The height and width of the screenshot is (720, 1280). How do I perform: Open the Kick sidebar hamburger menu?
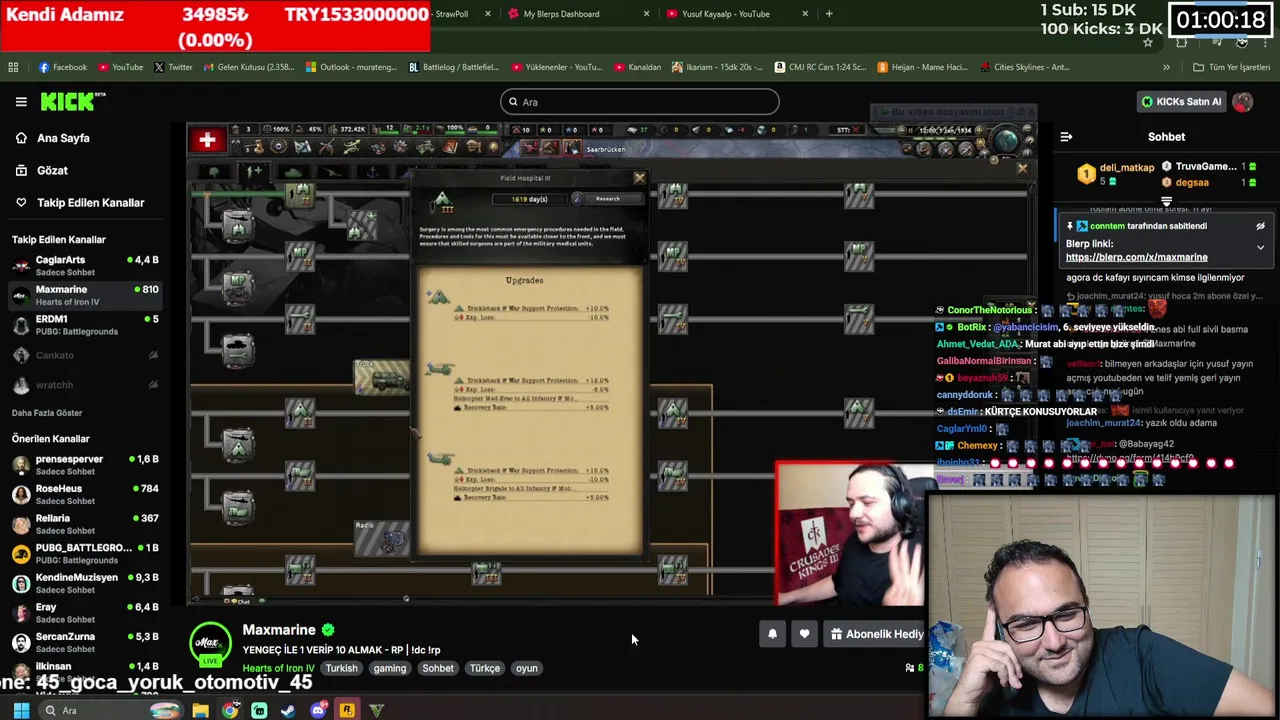(x=21, y=101)
